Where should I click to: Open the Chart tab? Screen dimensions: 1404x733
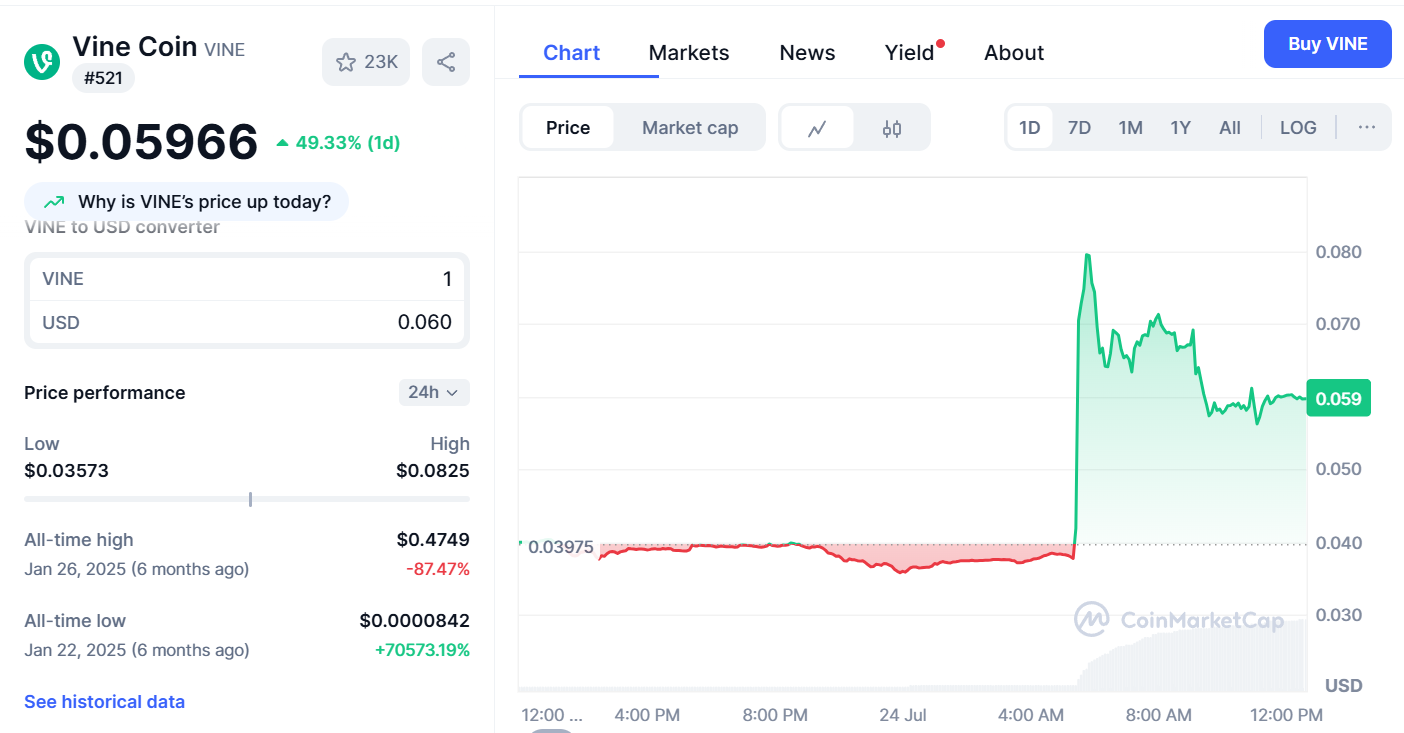(572, 53)
